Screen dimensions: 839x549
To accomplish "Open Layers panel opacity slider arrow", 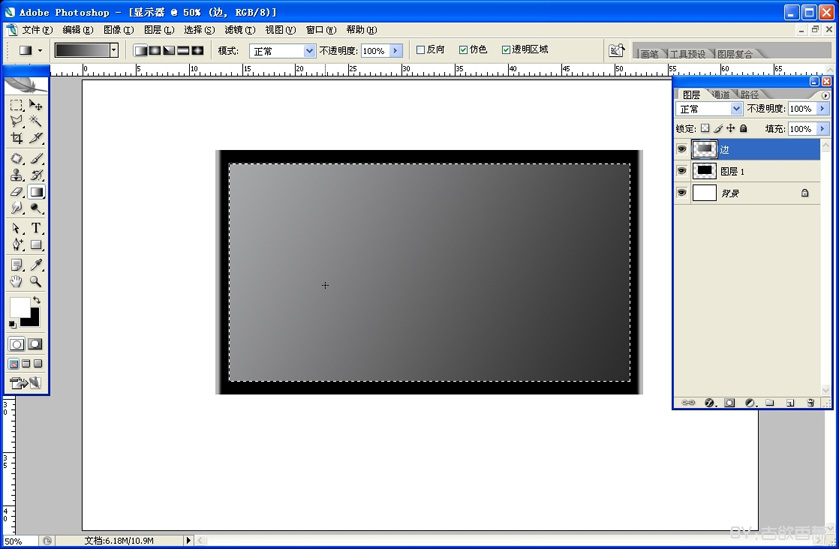I will pos(822,109).
